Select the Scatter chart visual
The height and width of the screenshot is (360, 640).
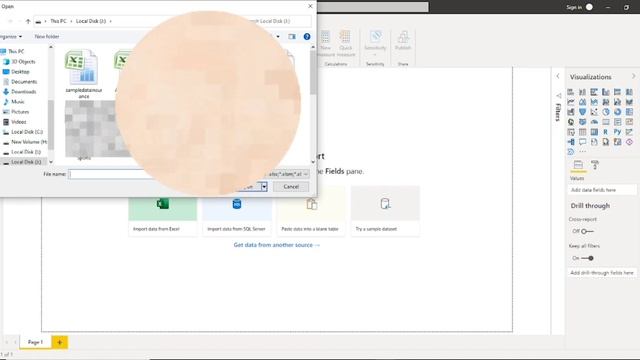point(594,112)
